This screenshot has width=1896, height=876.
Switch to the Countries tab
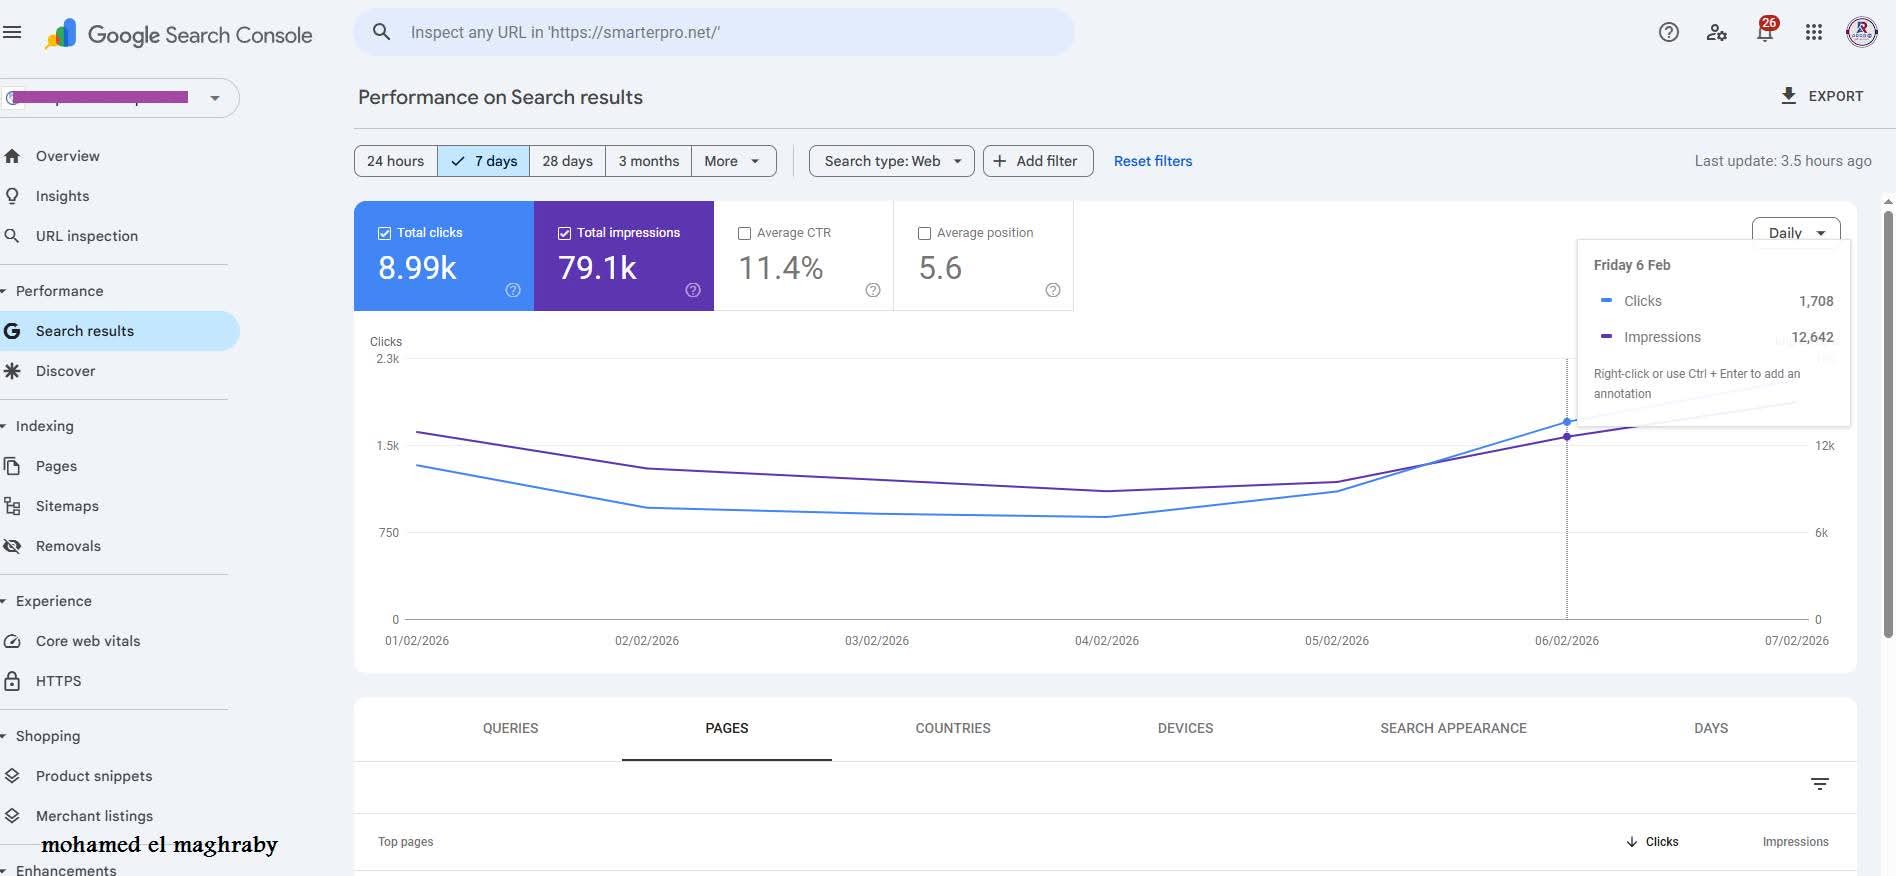[x=952, y=728]
